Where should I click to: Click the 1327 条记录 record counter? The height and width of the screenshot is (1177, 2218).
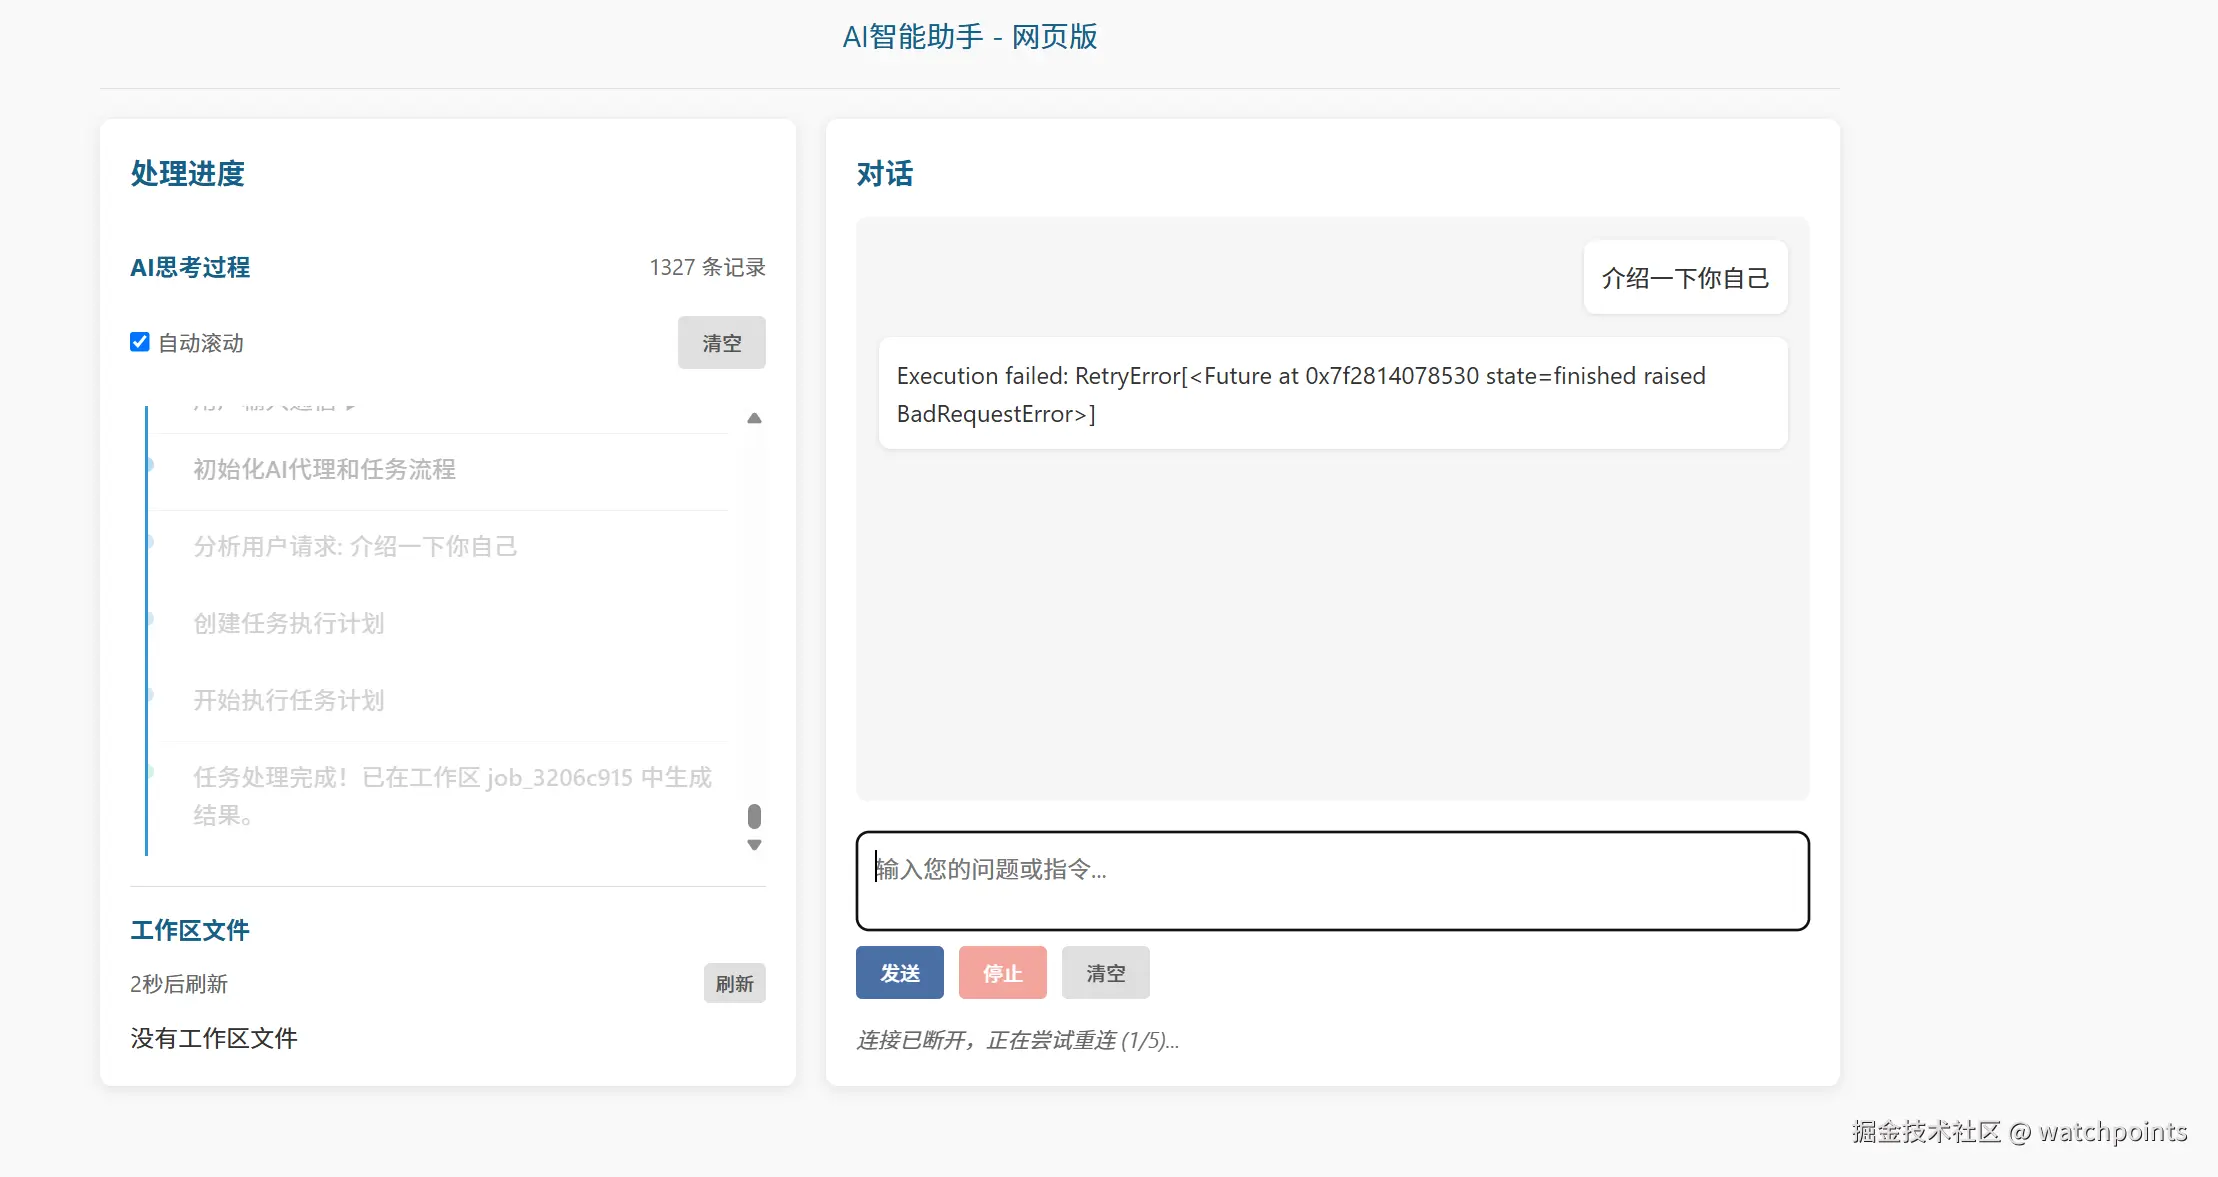coord(707,267)
